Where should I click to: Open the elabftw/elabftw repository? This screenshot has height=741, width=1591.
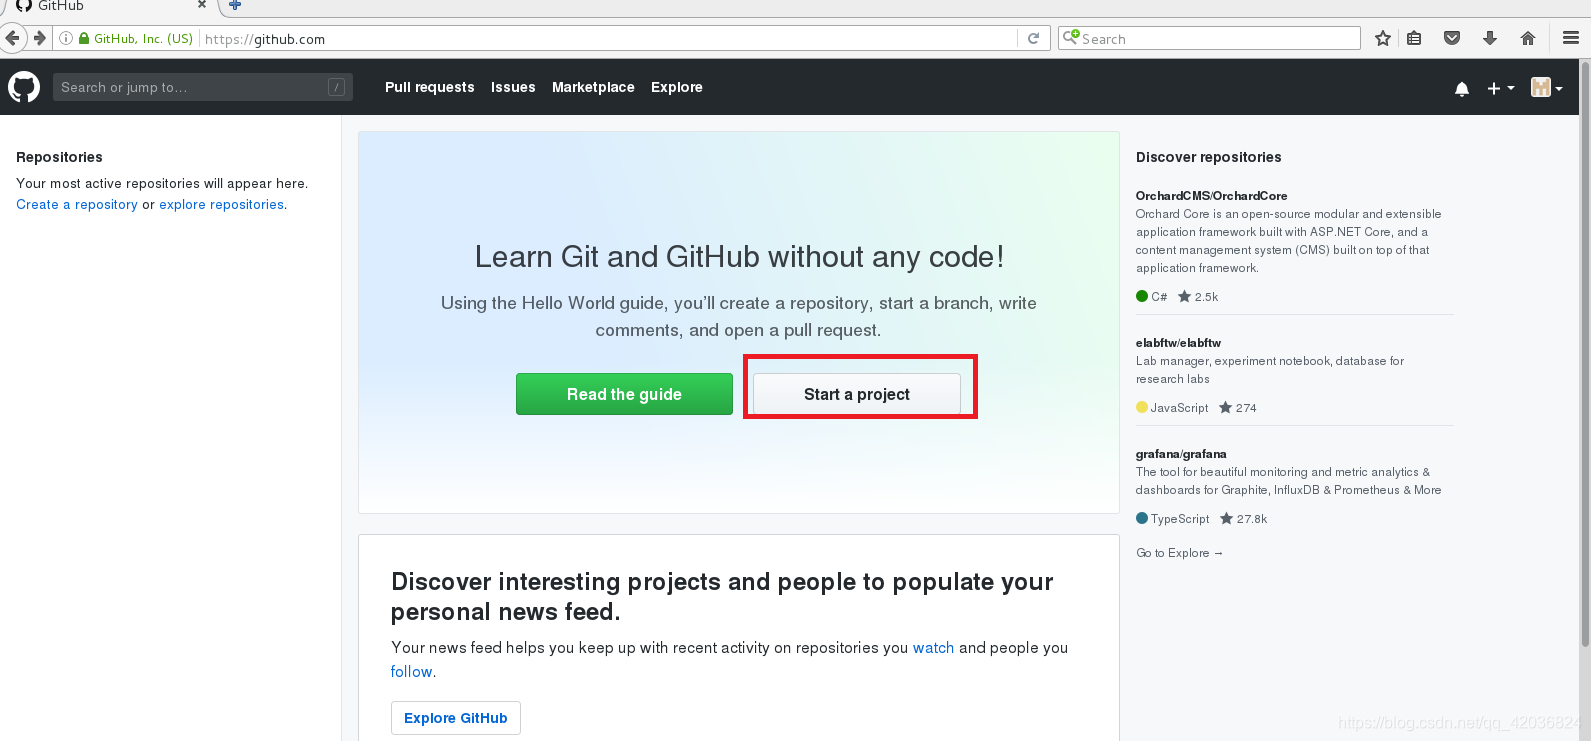[x=1178, y=343]
